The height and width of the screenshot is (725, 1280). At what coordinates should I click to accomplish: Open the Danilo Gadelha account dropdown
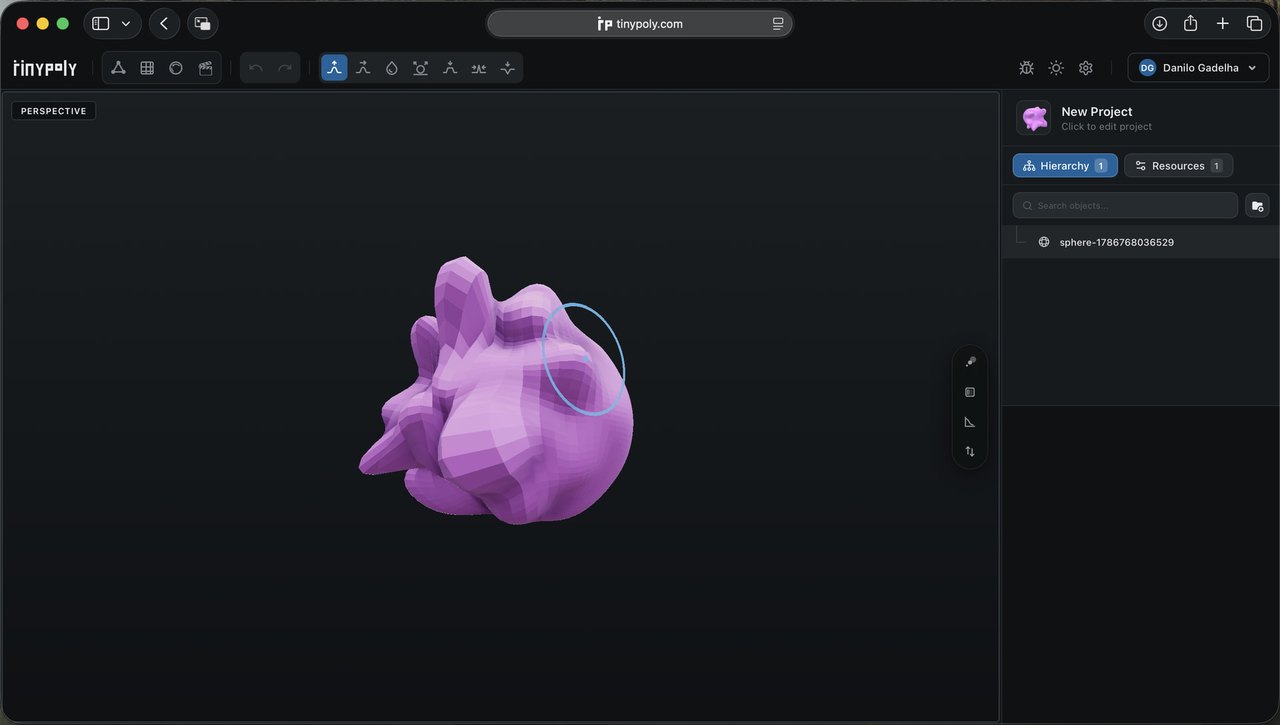(1198, 68)
